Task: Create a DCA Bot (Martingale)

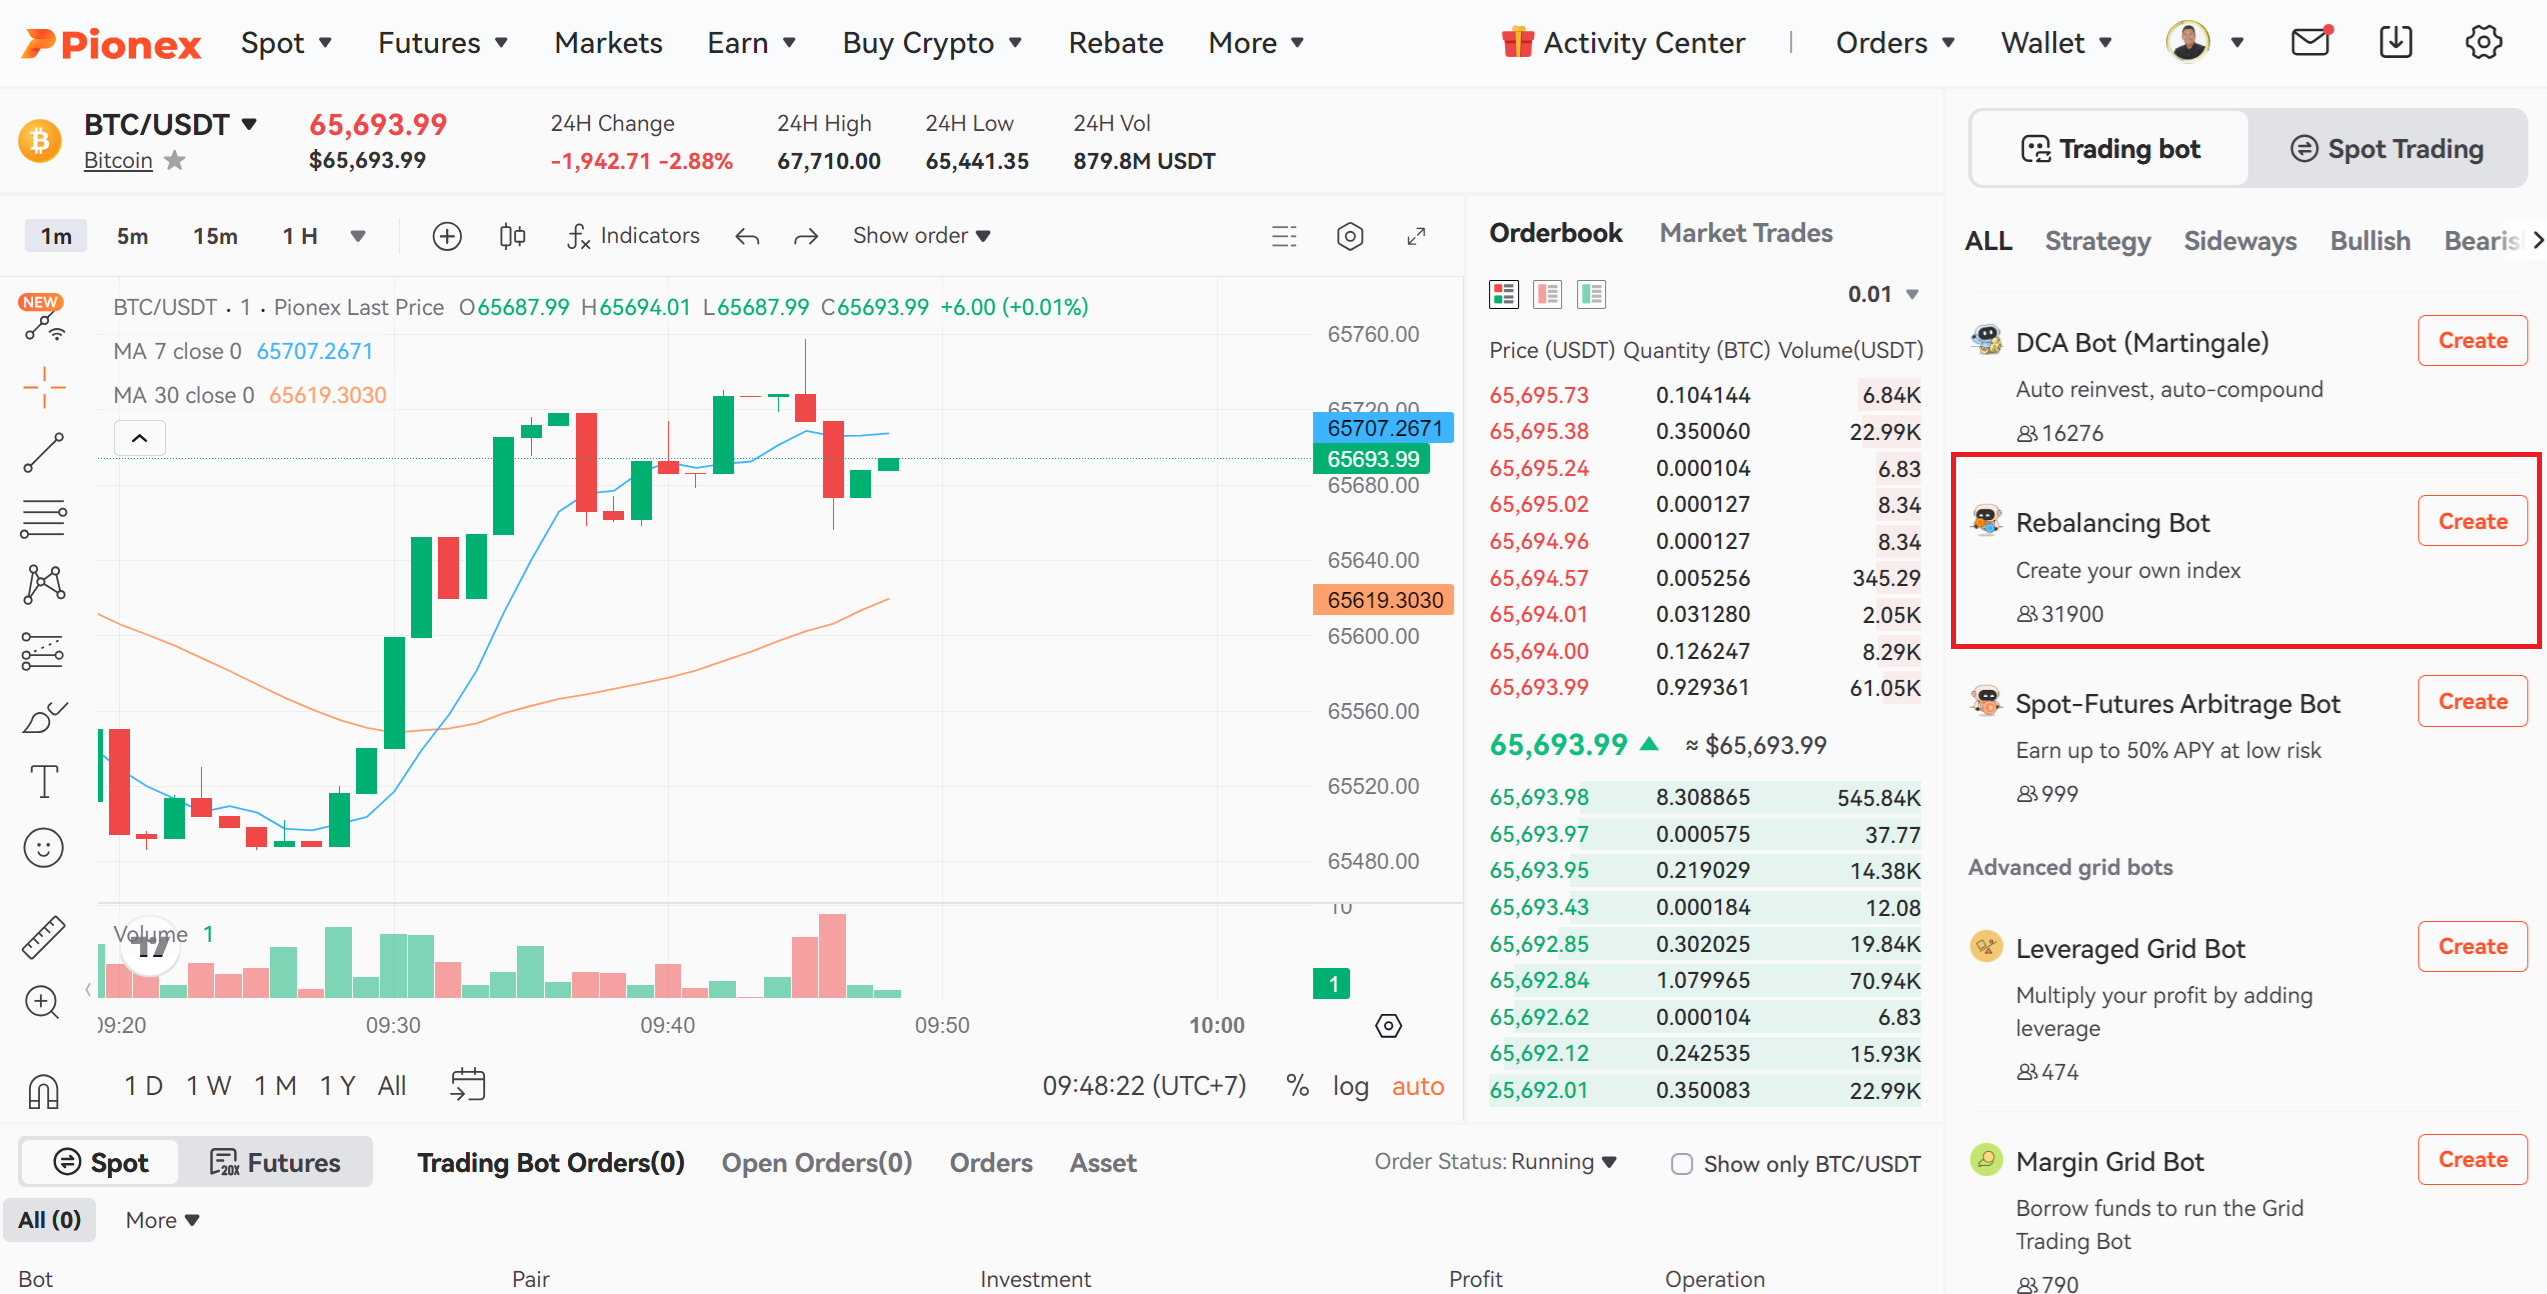Action: (x=2472, y=340)
